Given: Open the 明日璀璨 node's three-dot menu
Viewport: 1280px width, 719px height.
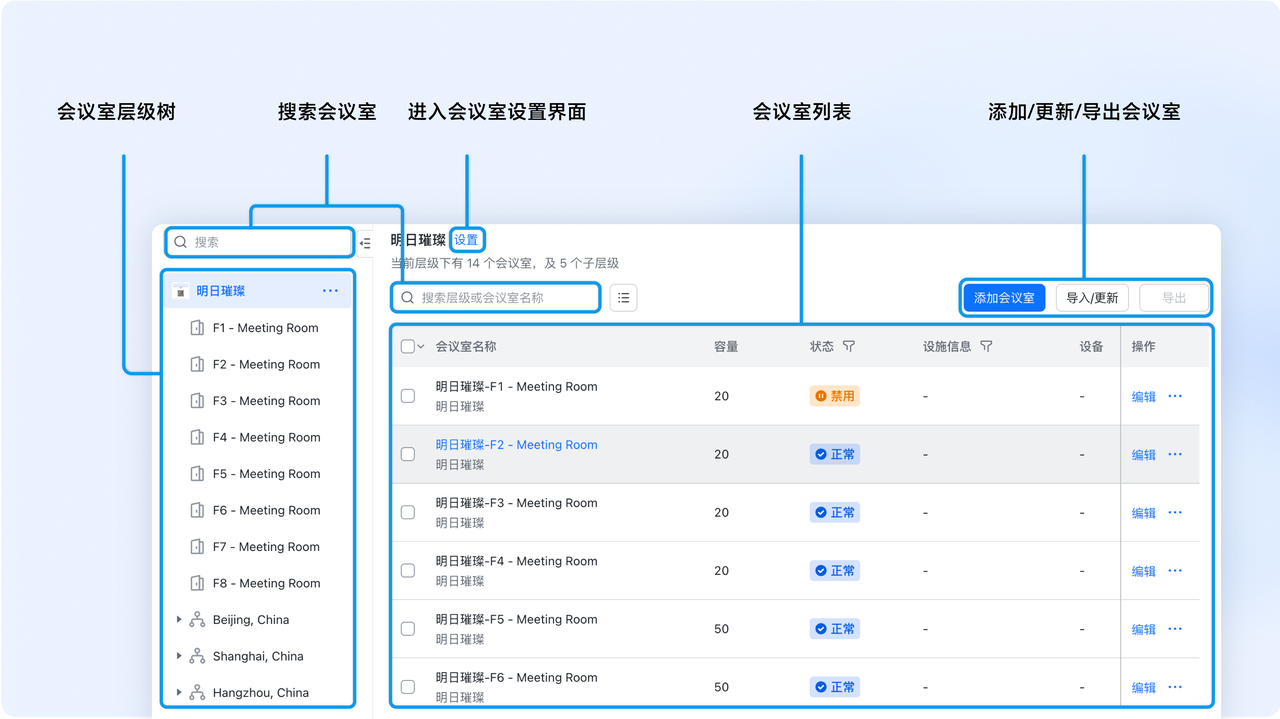Looking at the screenshot, I should click(x=331, y=291).
